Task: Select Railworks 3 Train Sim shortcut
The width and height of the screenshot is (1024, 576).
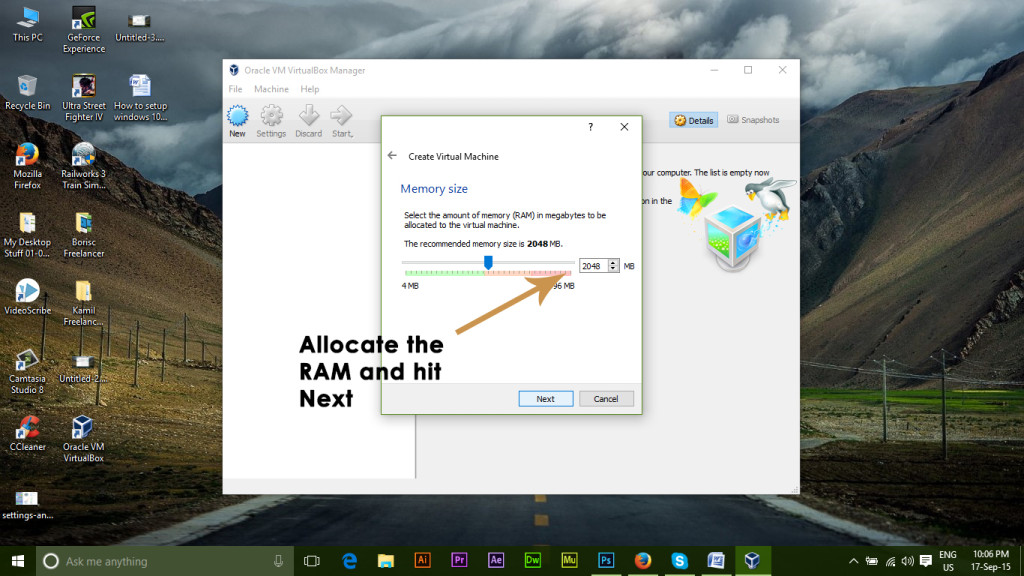Action: pyautogui.click(x=84, y=167)
